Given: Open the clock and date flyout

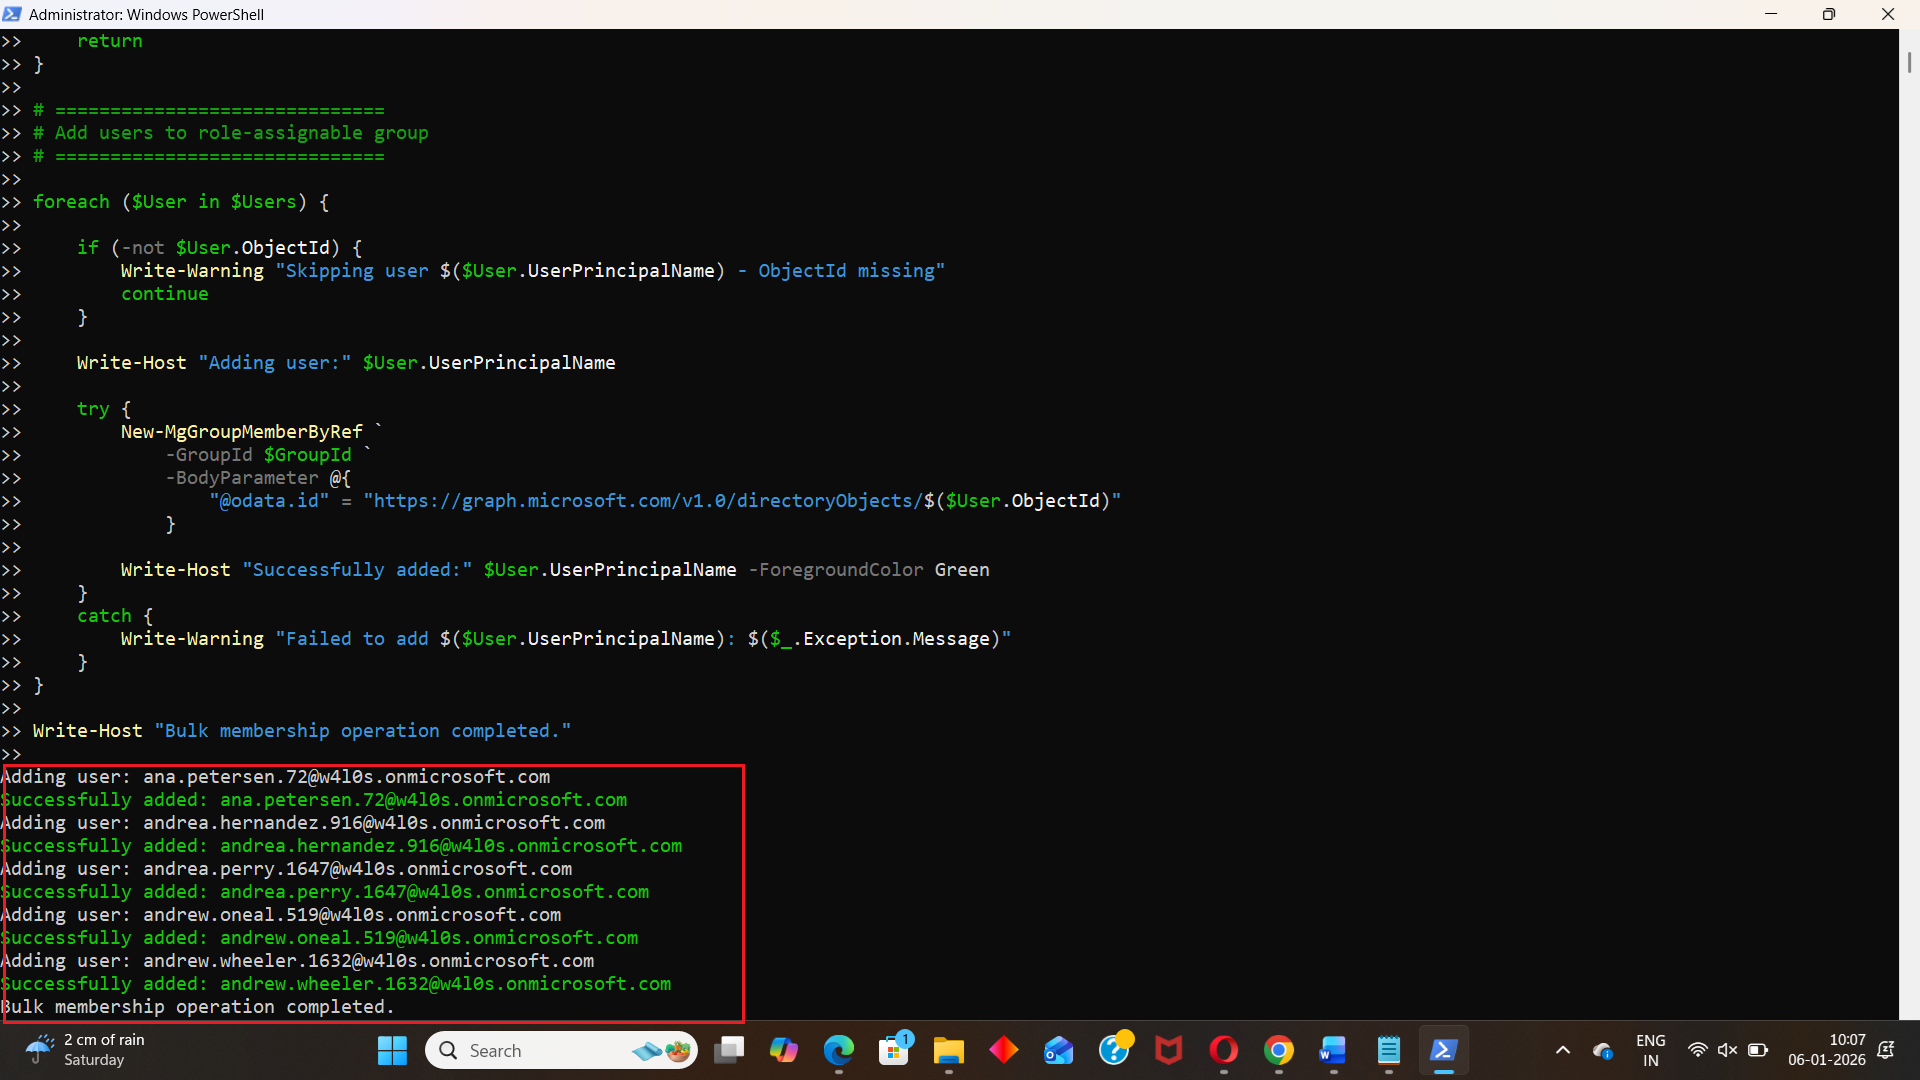Looking at the screenshot, I should click(x=1826, y=1050).
